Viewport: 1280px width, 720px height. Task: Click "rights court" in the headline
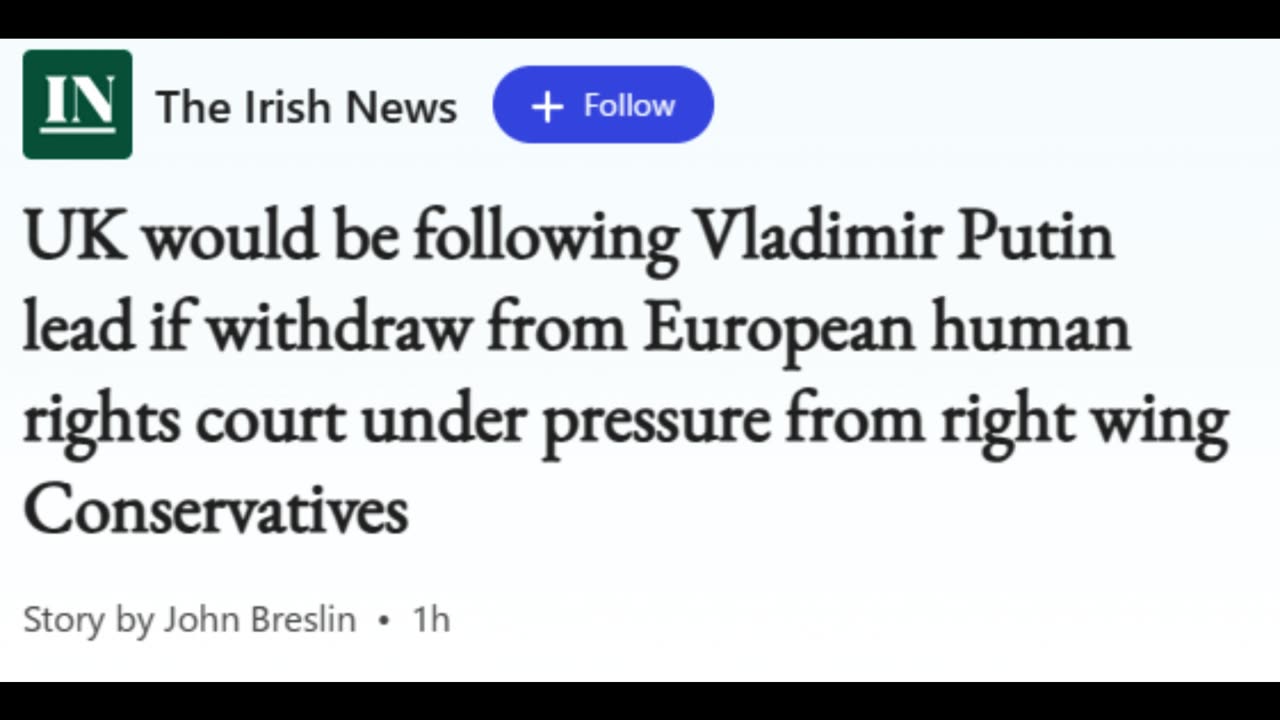click(x=183, y=420)
